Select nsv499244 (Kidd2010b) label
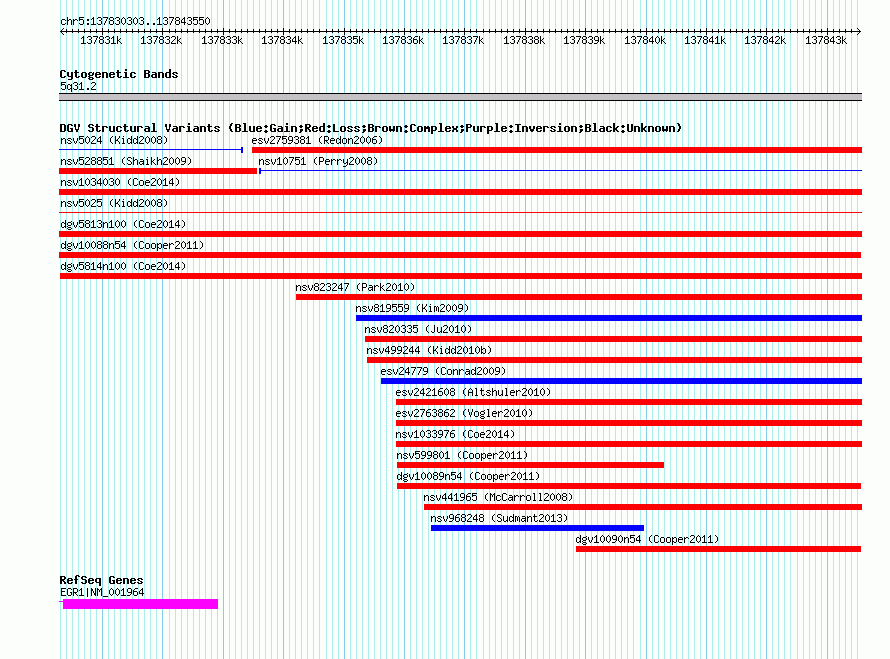The height and width of the screenshot is (659, 890). click(429, 350)
